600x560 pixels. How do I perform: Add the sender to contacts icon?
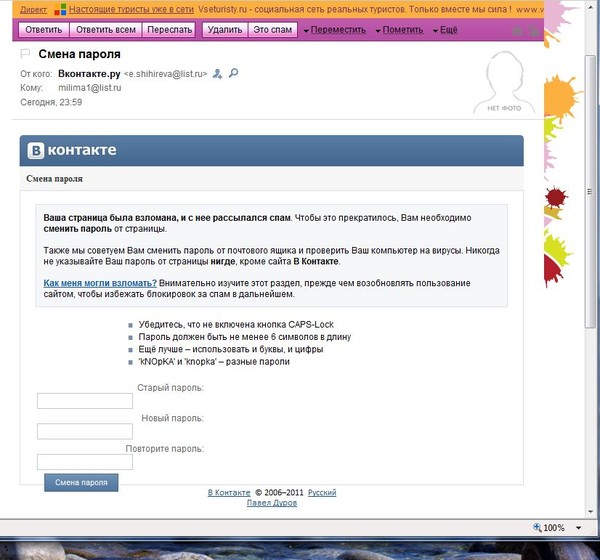[217, 73]
